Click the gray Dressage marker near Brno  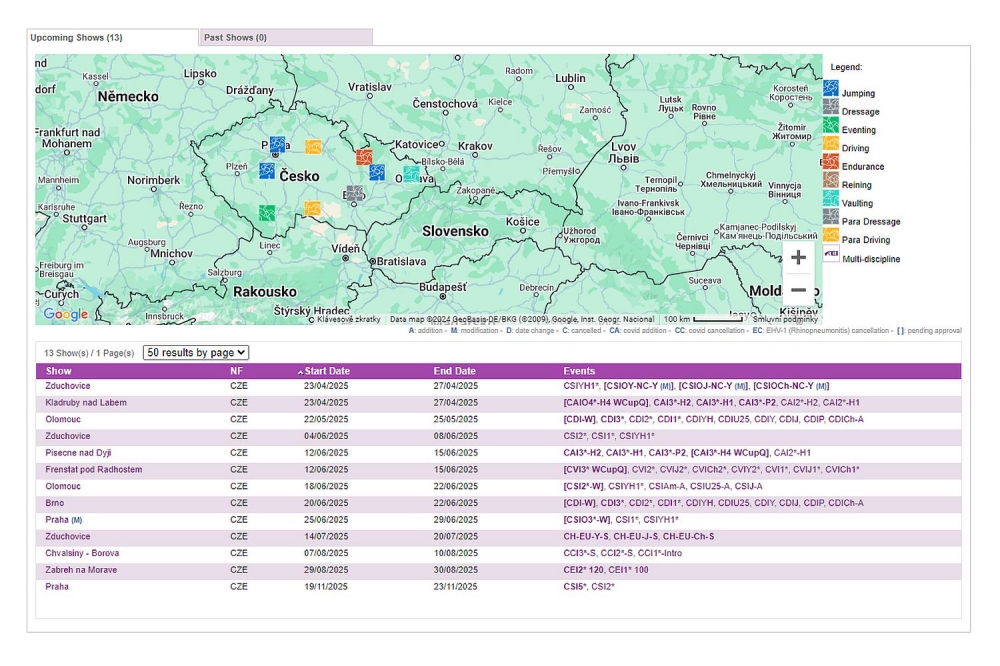point(355,193)
